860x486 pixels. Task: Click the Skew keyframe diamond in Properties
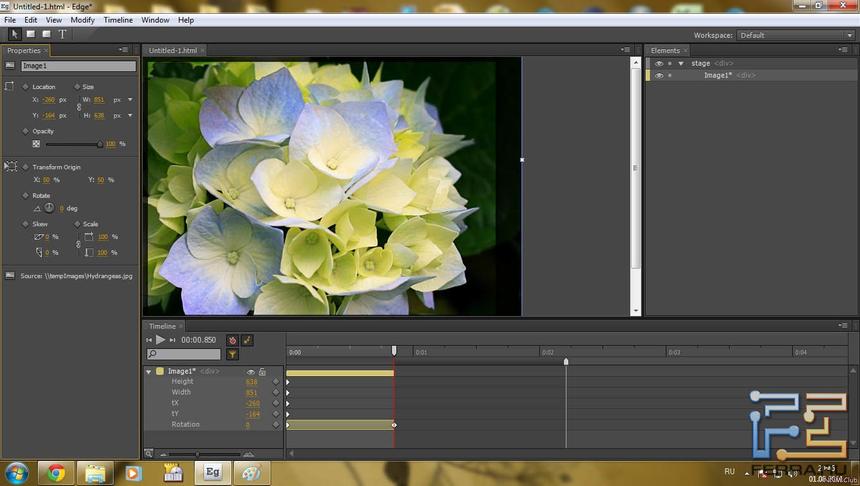[x=25, y=224]
